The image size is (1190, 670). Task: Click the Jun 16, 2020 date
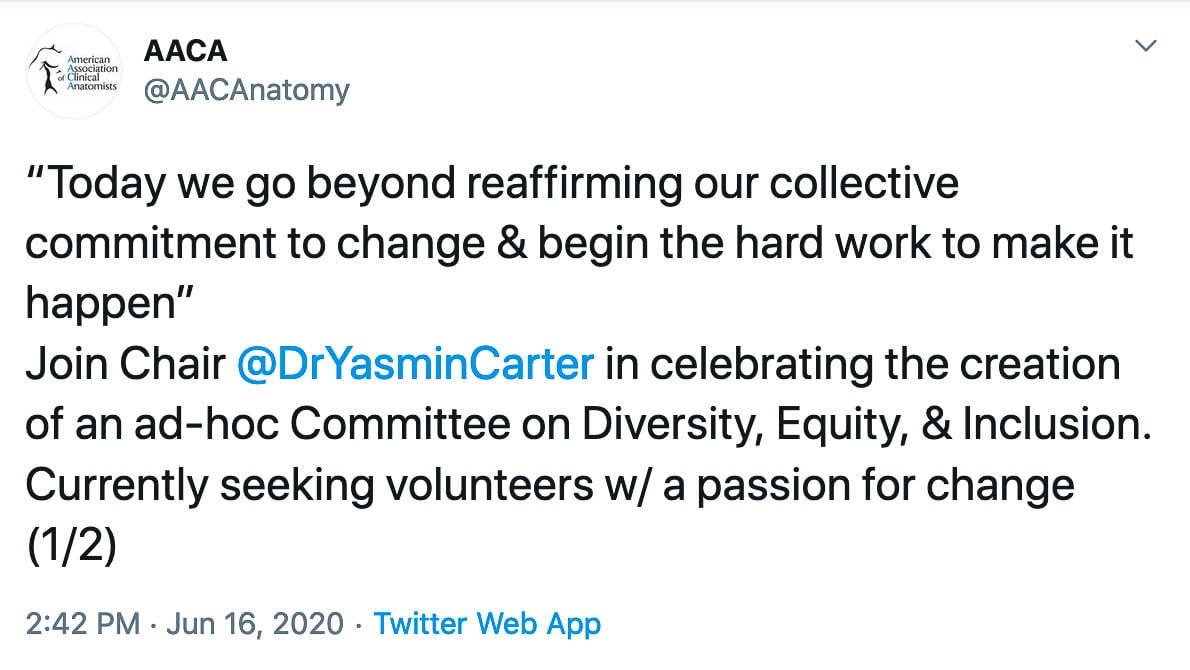tap(253, 625)
